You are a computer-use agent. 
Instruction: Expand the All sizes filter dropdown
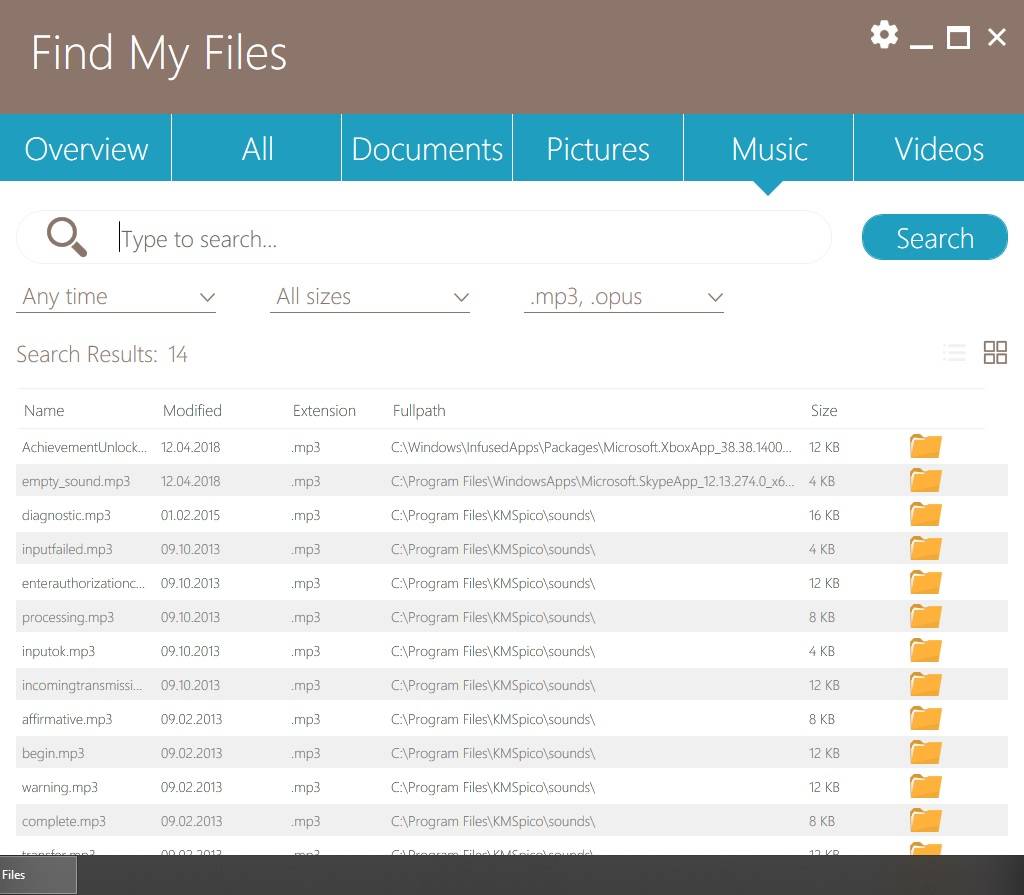(x=370, y=297)
